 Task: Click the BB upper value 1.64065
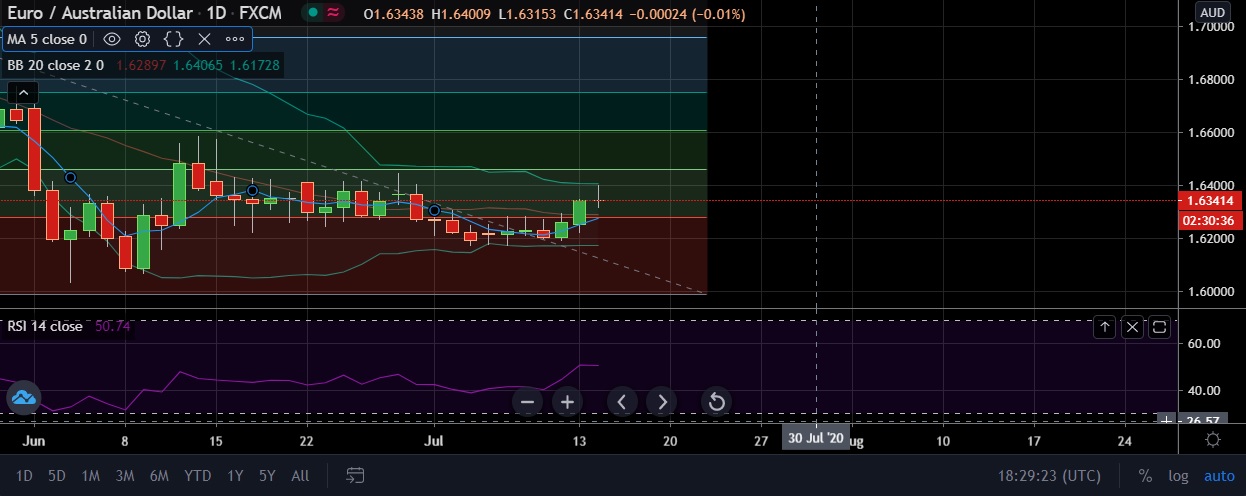(199, 65)
